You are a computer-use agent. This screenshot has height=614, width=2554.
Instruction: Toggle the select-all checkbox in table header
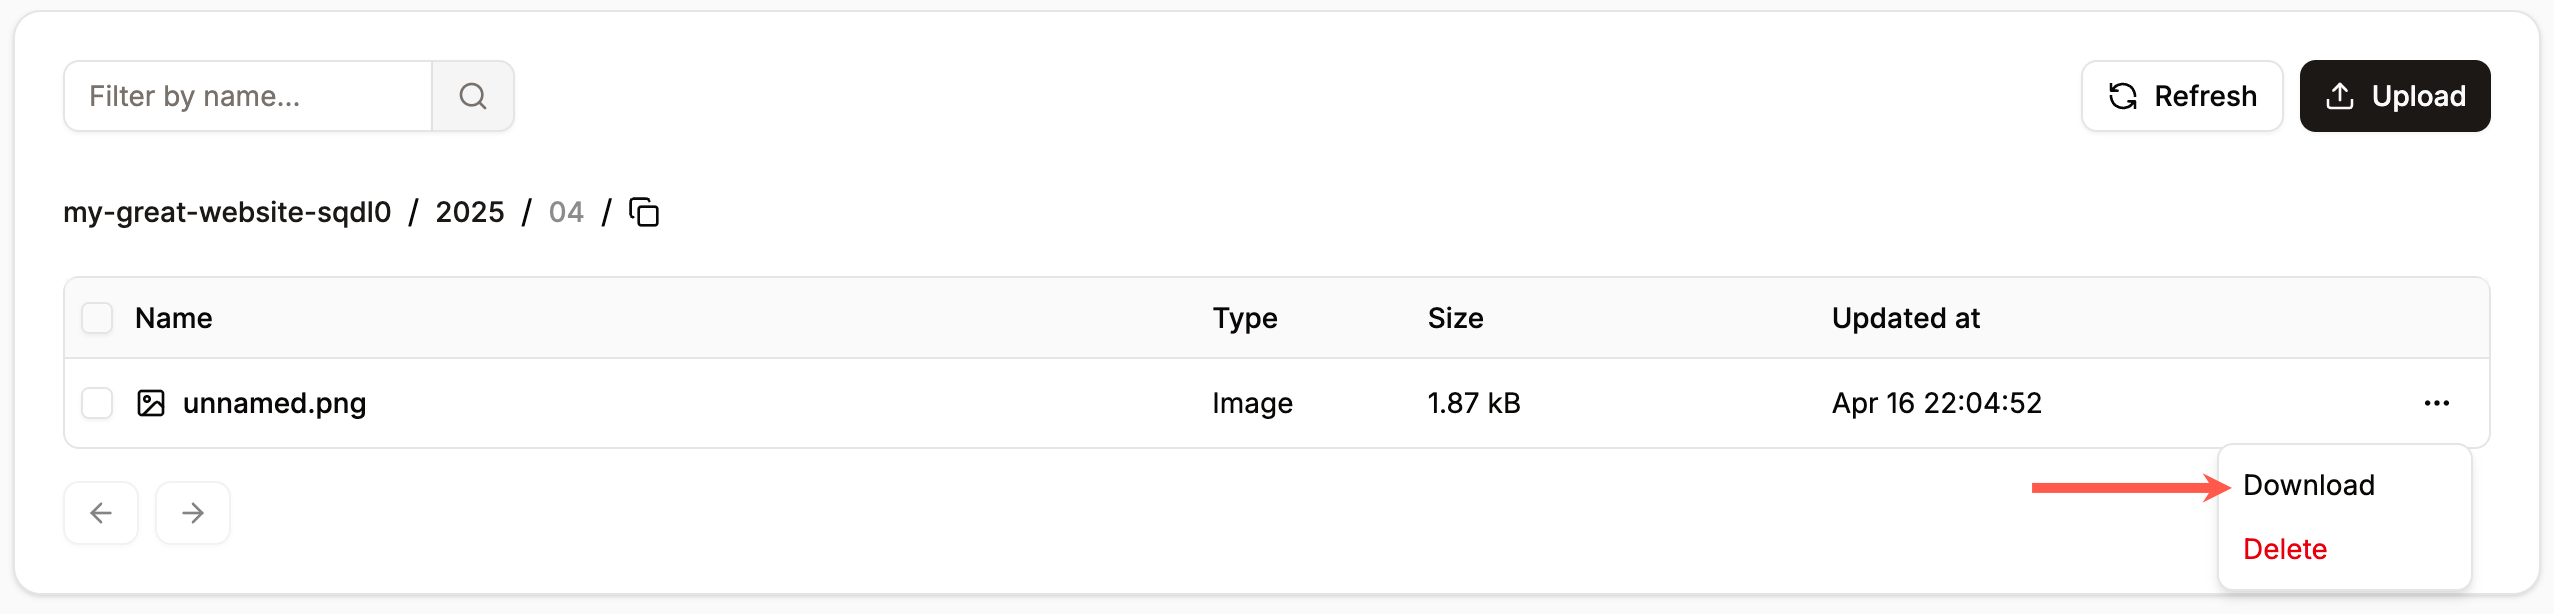tap(97, 318)
